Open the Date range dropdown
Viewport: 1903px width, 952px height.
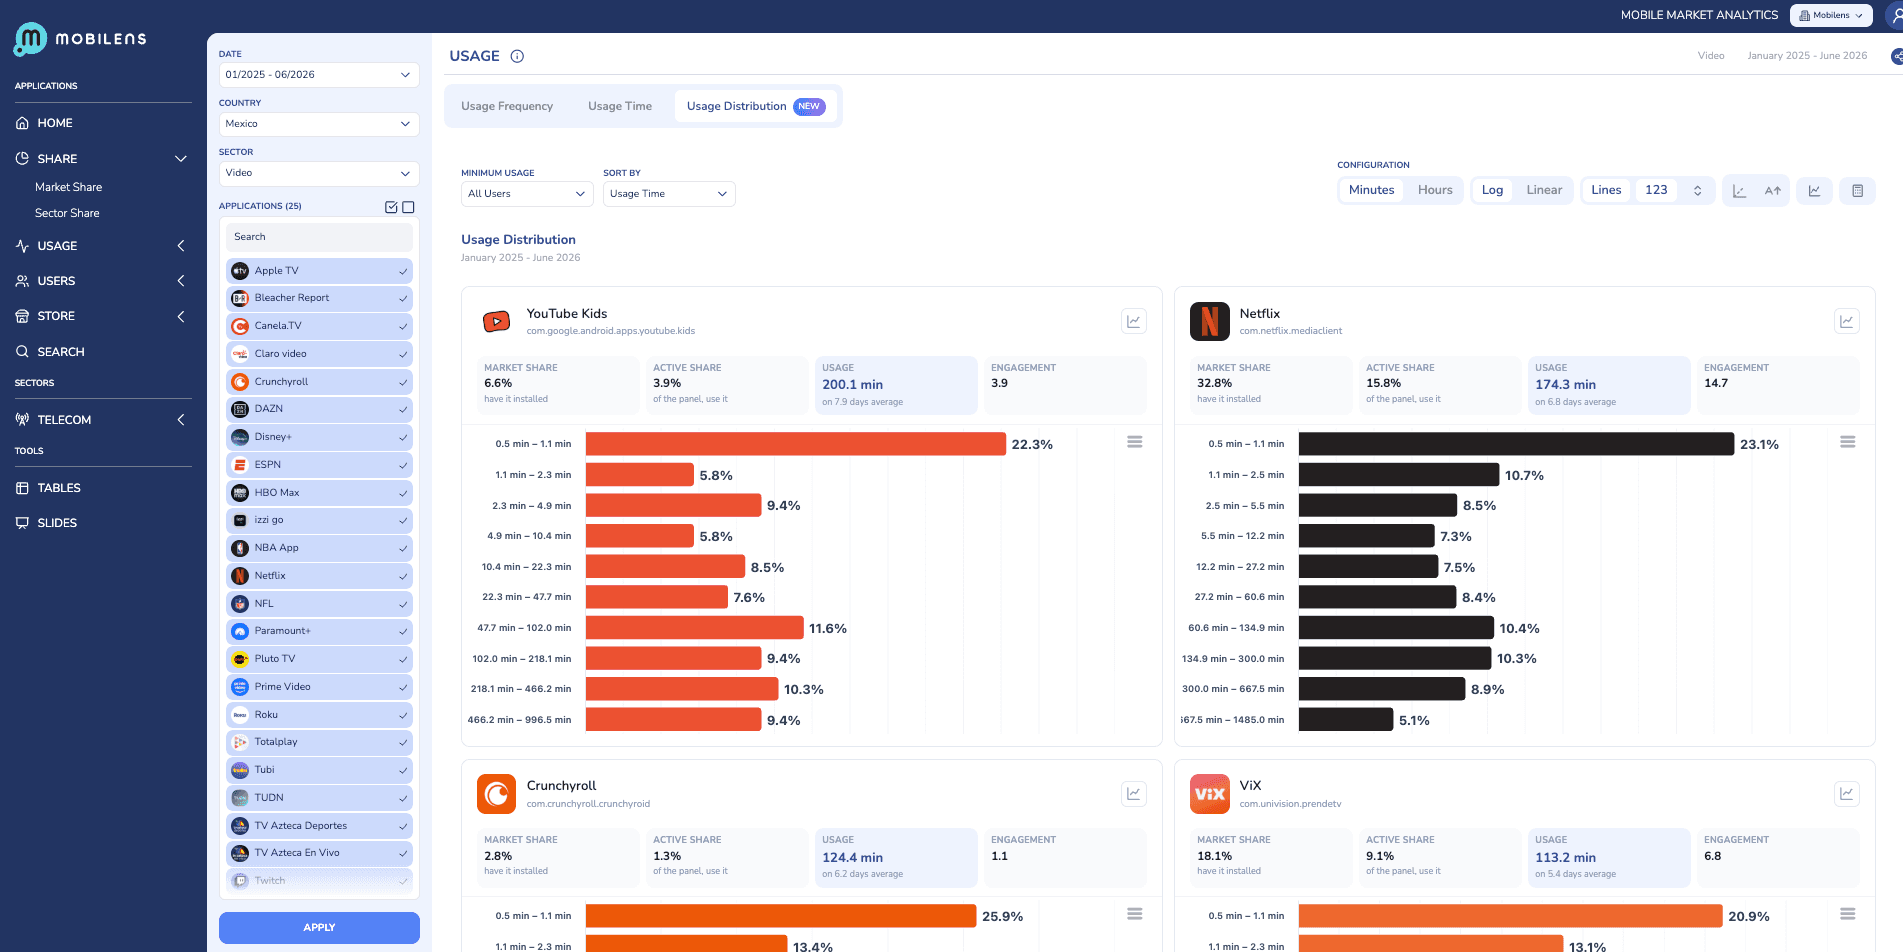pos(319,75)
